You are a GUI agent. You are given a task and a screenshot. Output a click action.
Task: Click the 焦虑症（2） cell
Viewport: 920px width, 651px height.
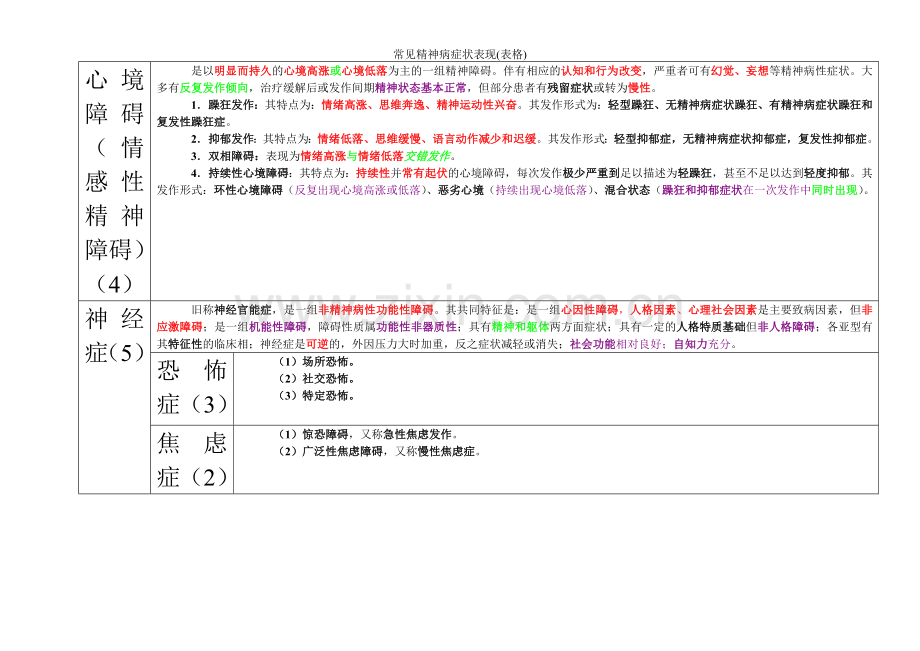(x=192, y=460)
